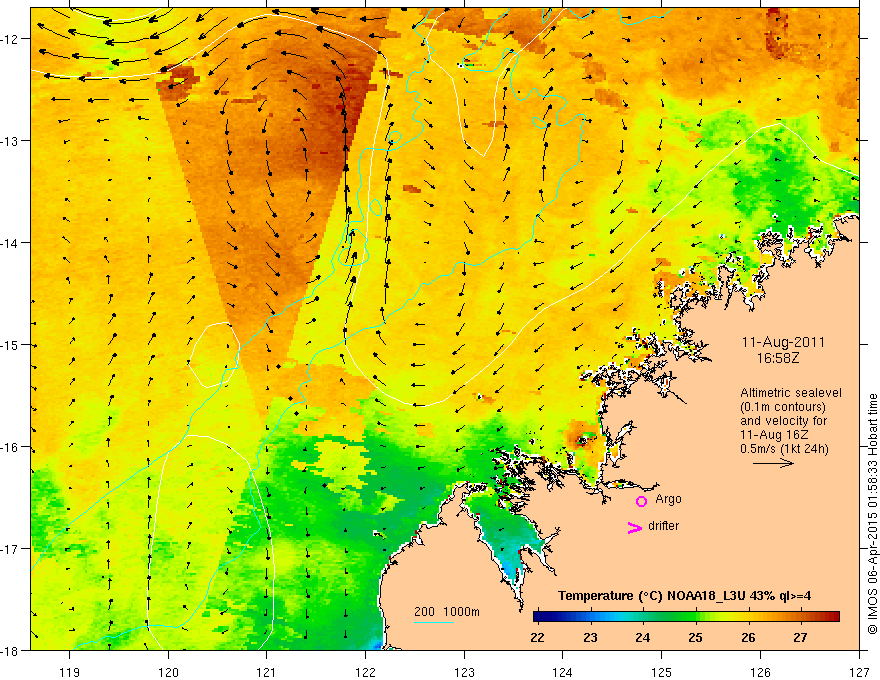Viewport: 880px width, 680px height.
Task: Click the longitude axis label '121'
Action: pos(267,673)
